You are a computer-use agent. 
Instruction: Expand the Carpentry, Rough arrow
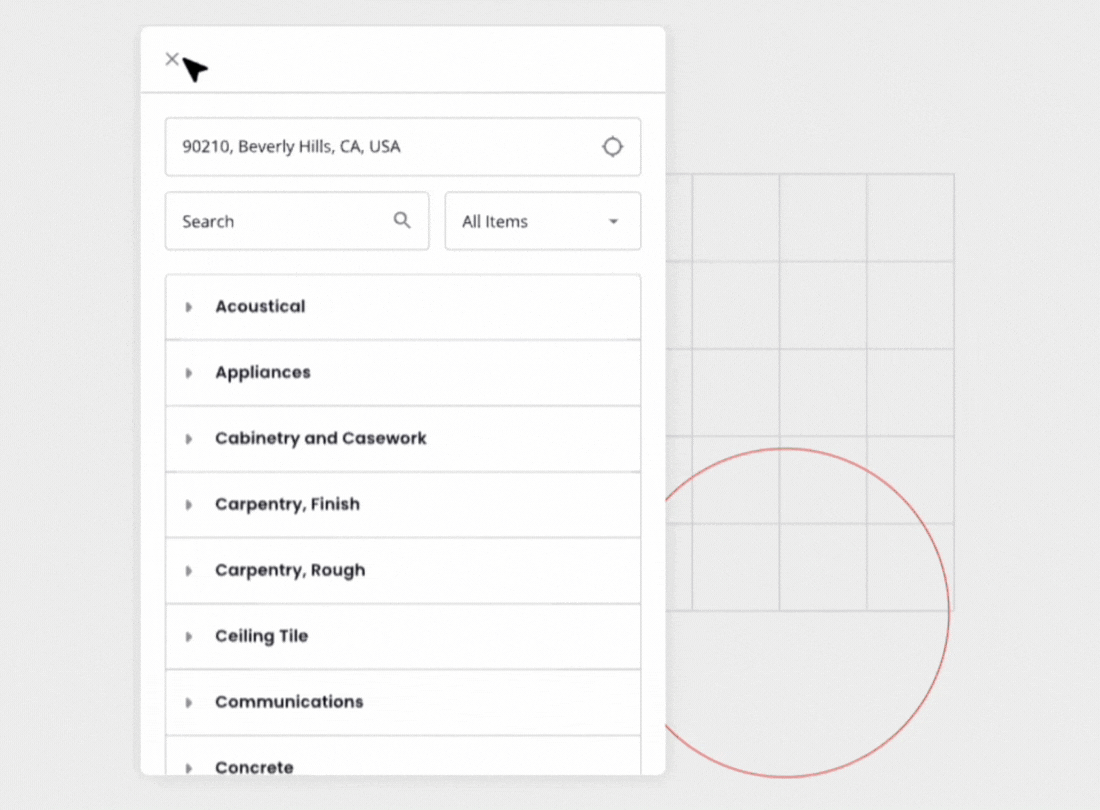click(x=188, y=571)
